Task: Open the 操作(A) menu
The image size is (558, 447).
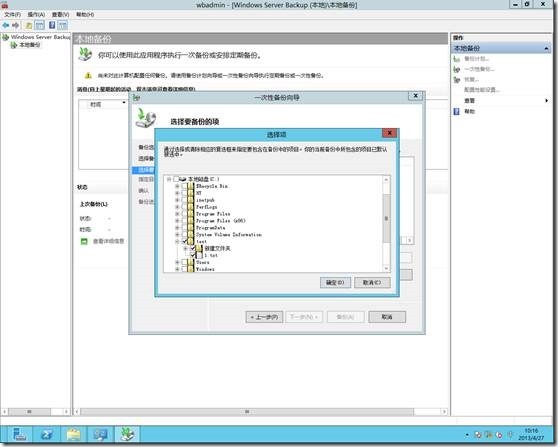Action: pyautogui.click(x=36, y=15)
